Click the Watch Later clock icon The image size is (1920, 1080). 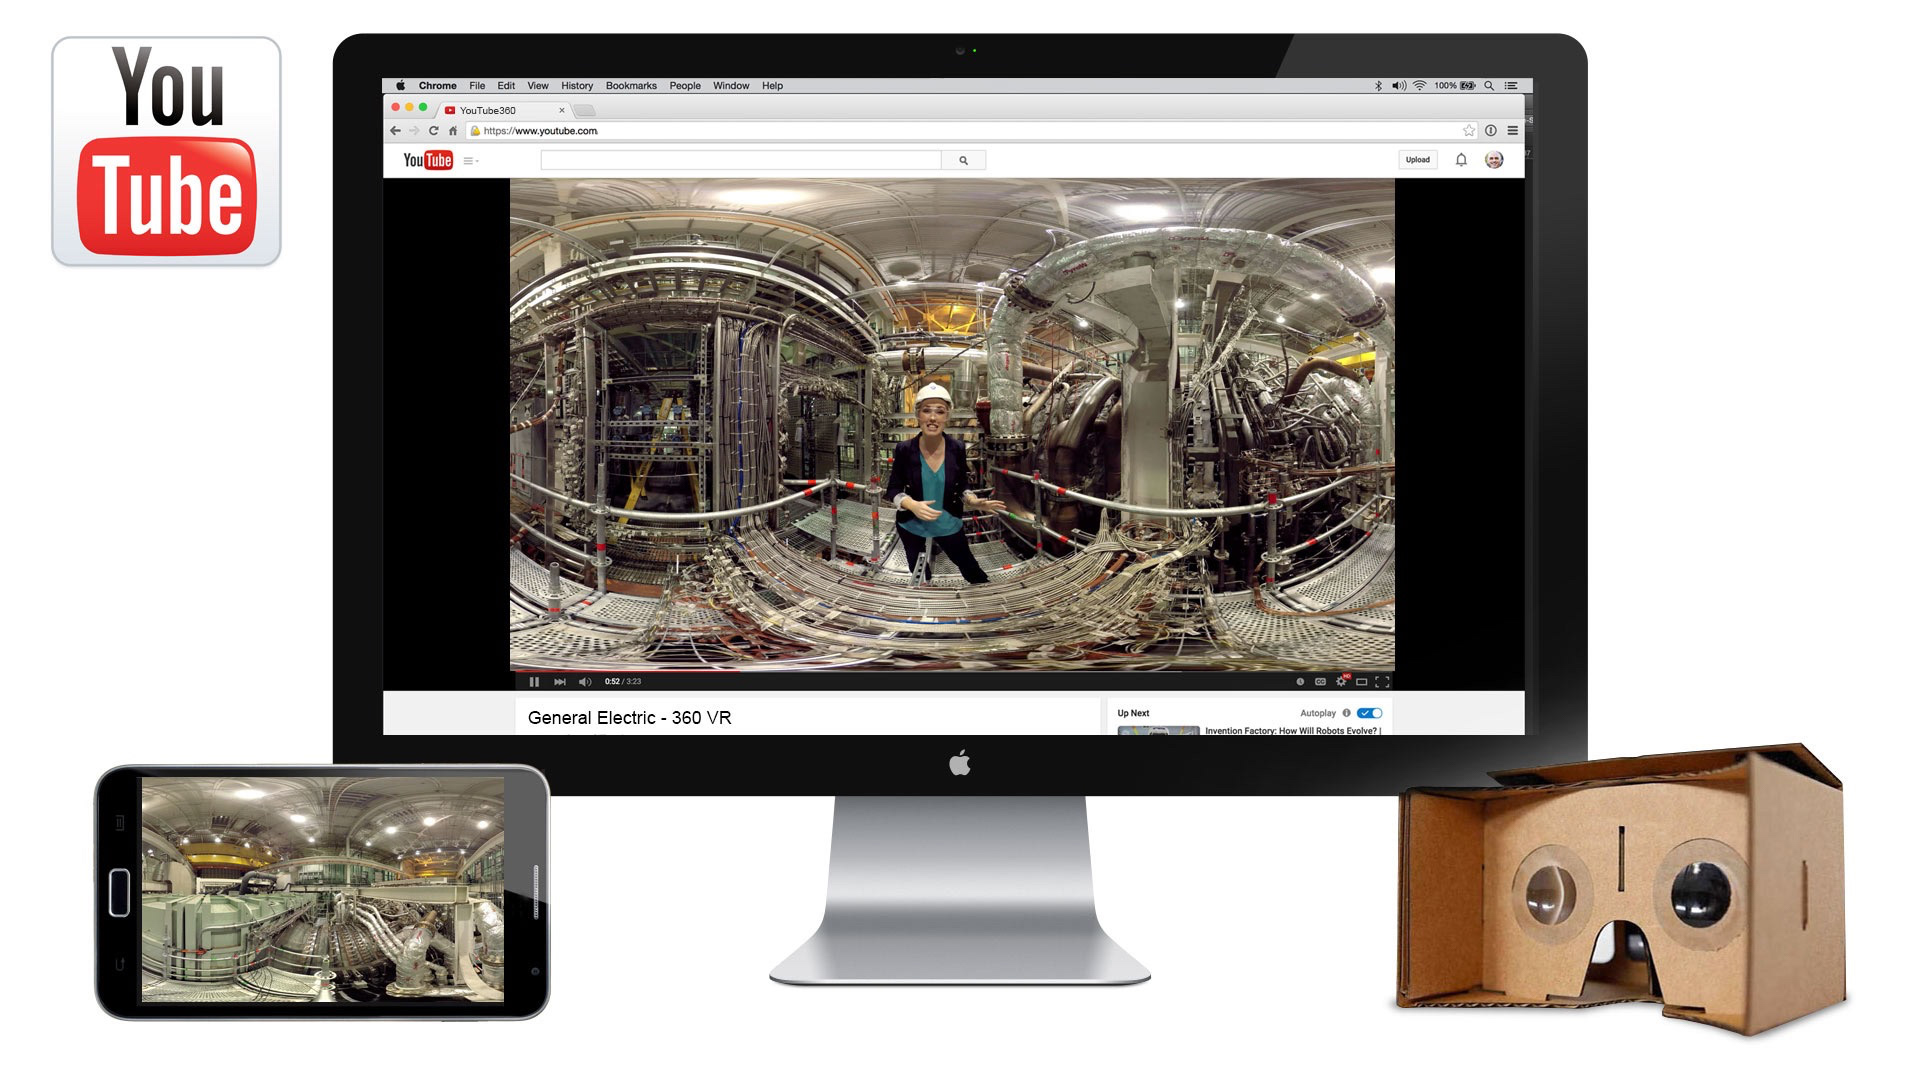point(1300,682)
